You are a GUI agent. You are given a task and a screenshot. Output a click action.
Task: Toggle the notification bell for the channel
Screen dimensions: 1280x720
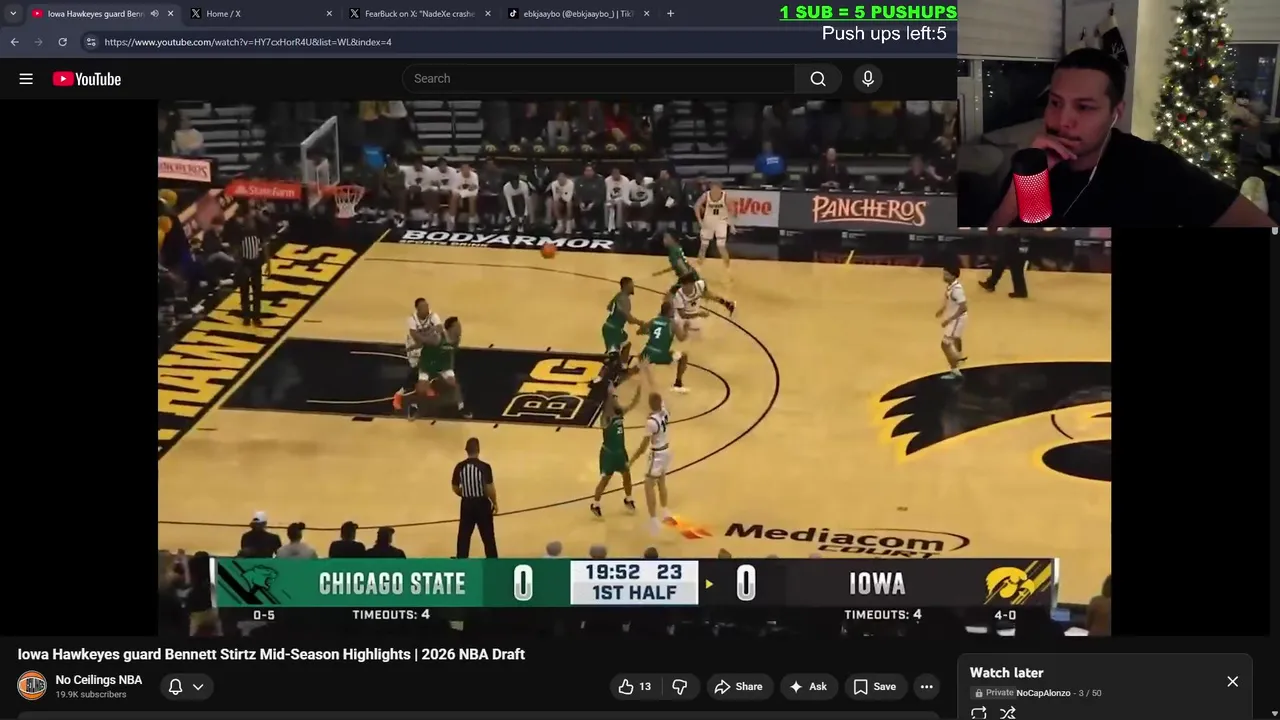point(175,687)
